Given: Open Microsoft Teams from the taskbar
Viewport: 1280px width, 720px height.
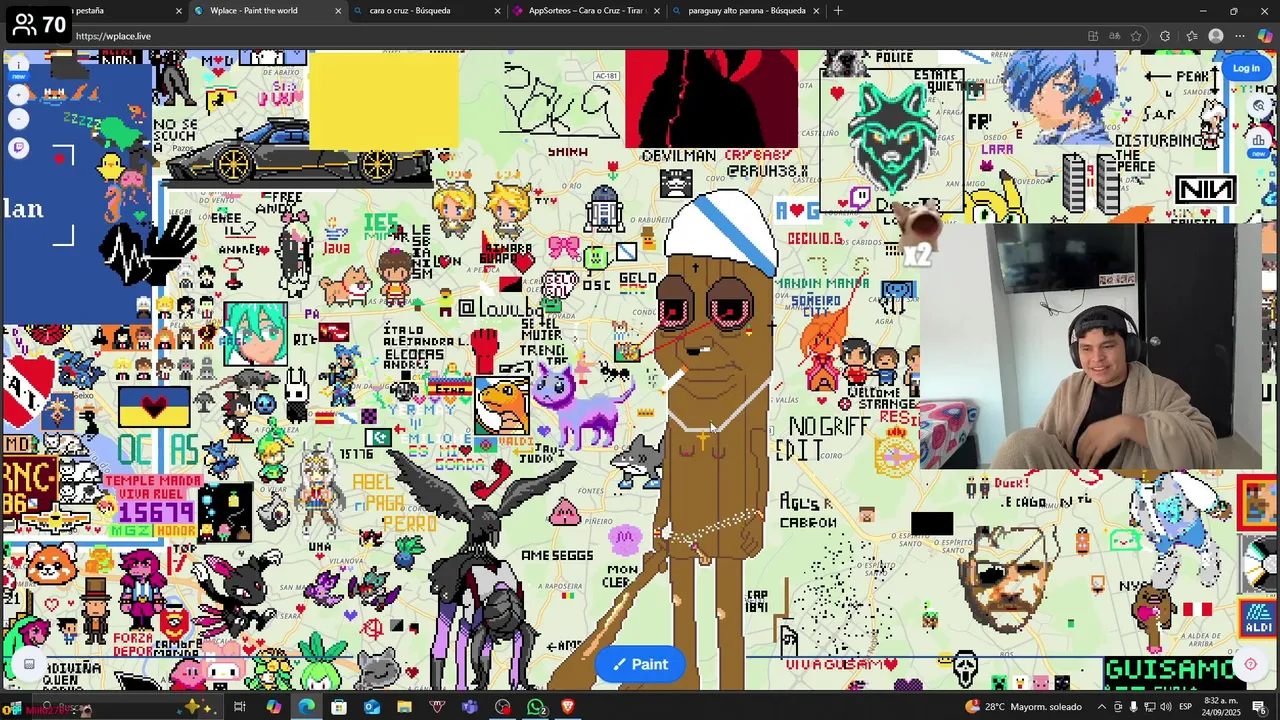Looking at the screenshot, I should (470, 708).
